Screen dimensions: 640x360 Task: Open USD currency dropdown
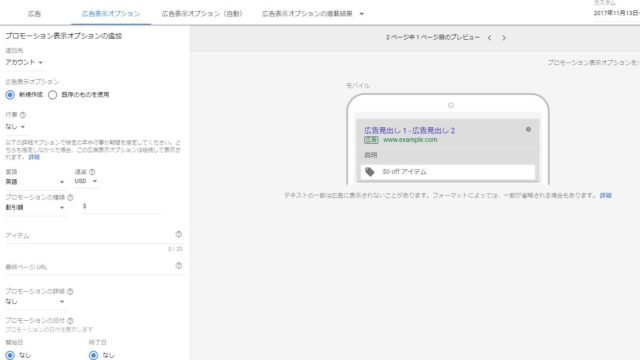[86, 181]
